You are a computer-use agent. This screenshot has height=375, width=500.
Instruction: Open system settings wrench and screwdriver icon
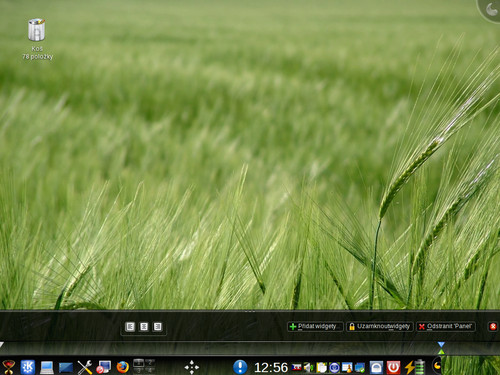point(85,367)
